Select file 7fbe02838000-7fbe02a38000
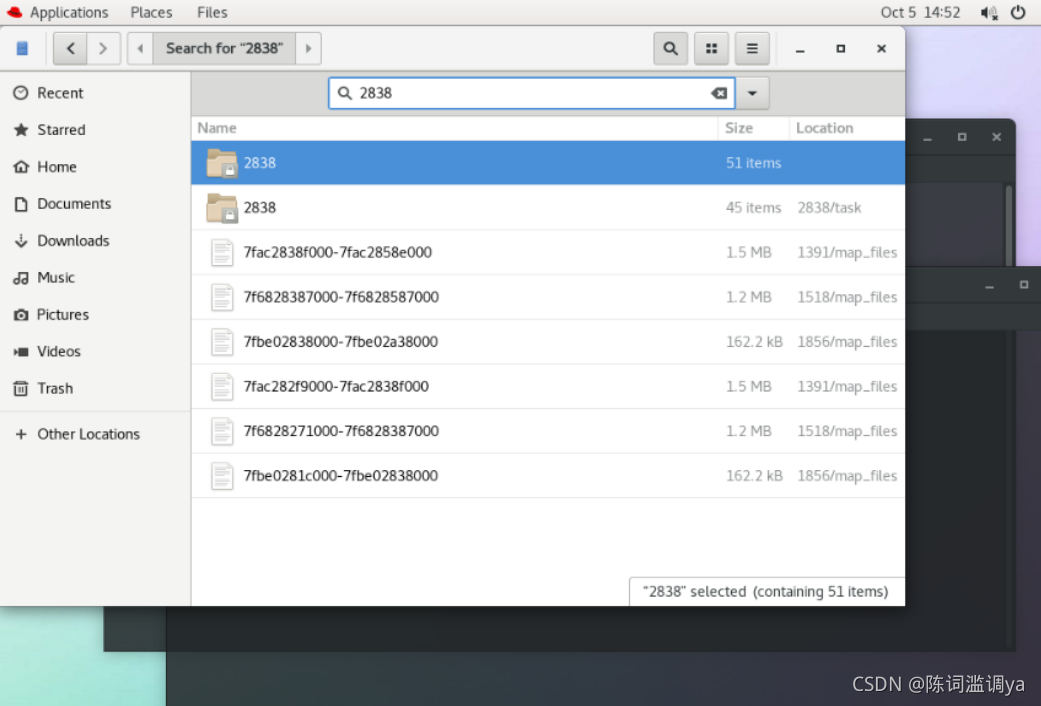The height and width of the screenshot is (706, 1041). point(548,341)
